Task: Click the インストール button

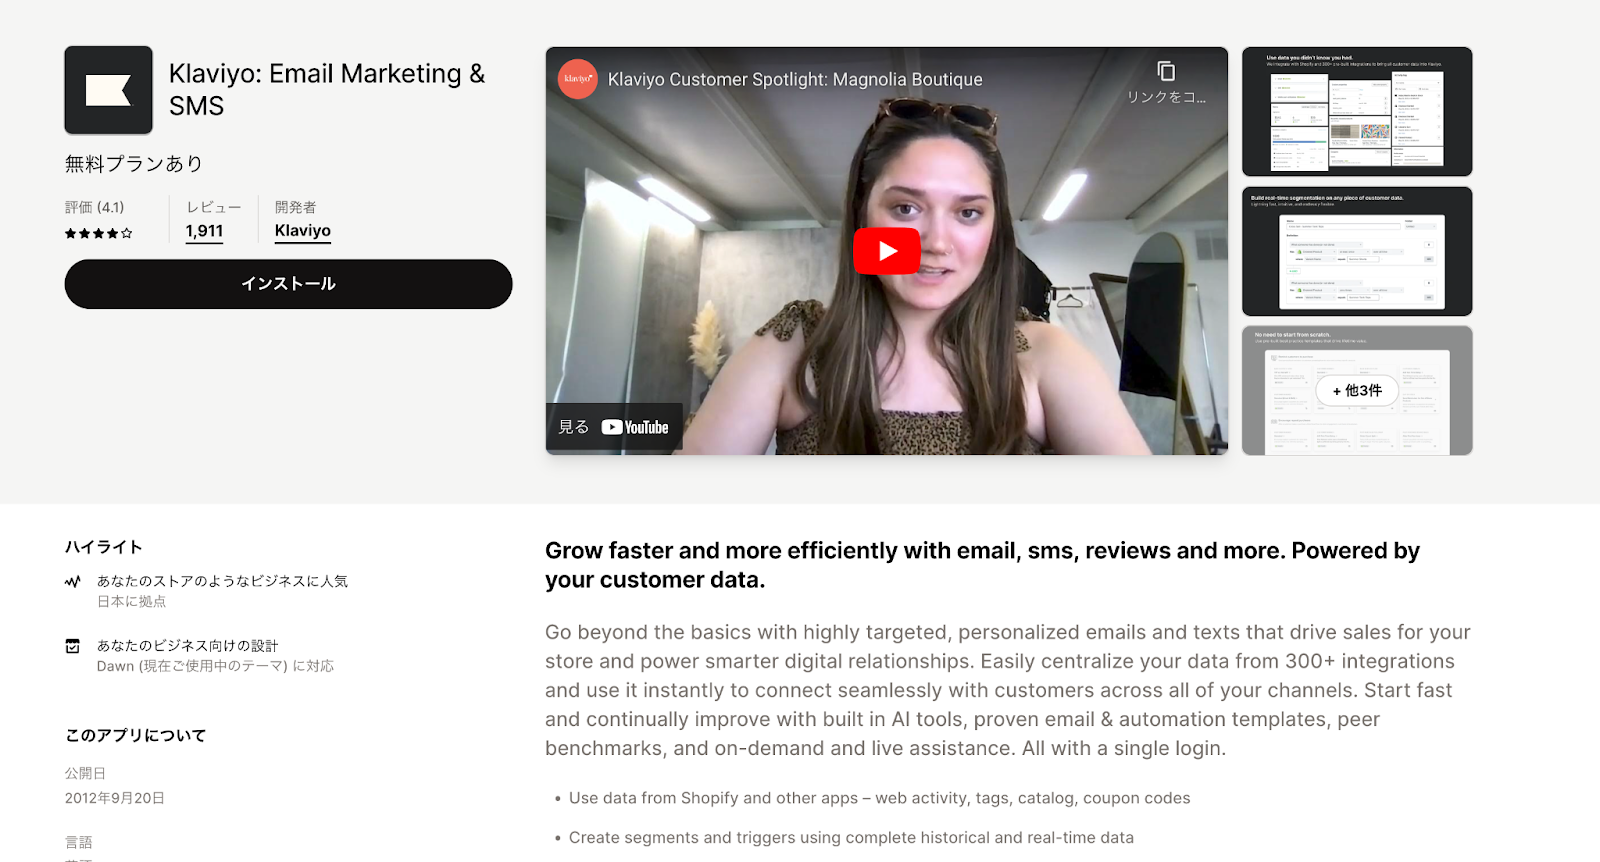Action: pos(288,284)
